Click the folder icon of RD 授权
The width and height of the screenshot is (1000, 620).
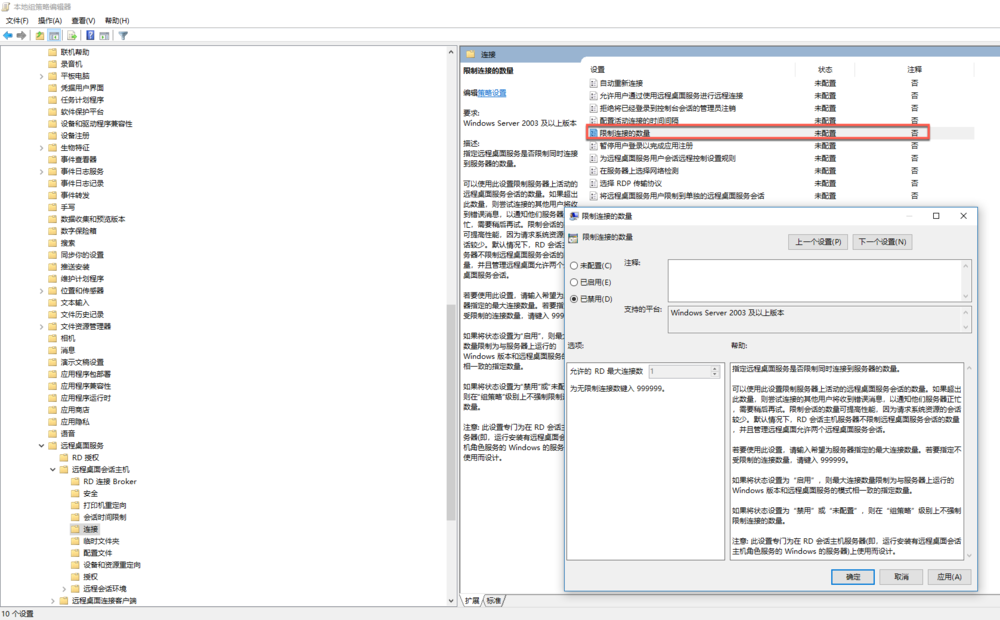tap(64, 457)
